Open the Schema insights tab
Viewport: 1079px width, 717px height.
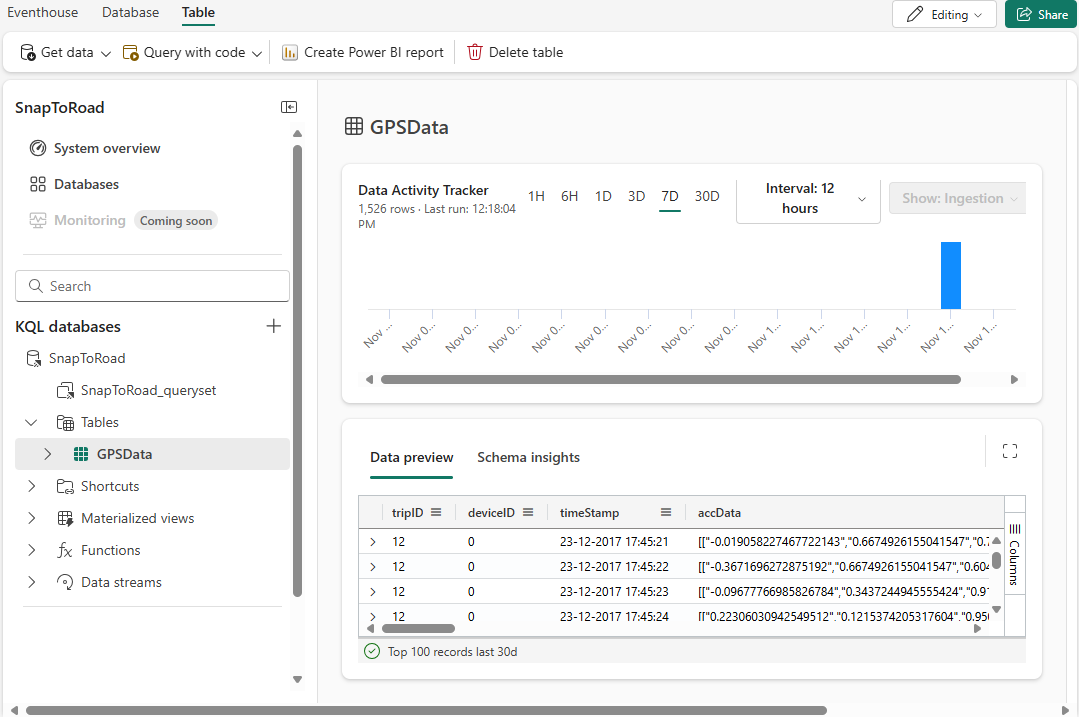coord(528,458)
